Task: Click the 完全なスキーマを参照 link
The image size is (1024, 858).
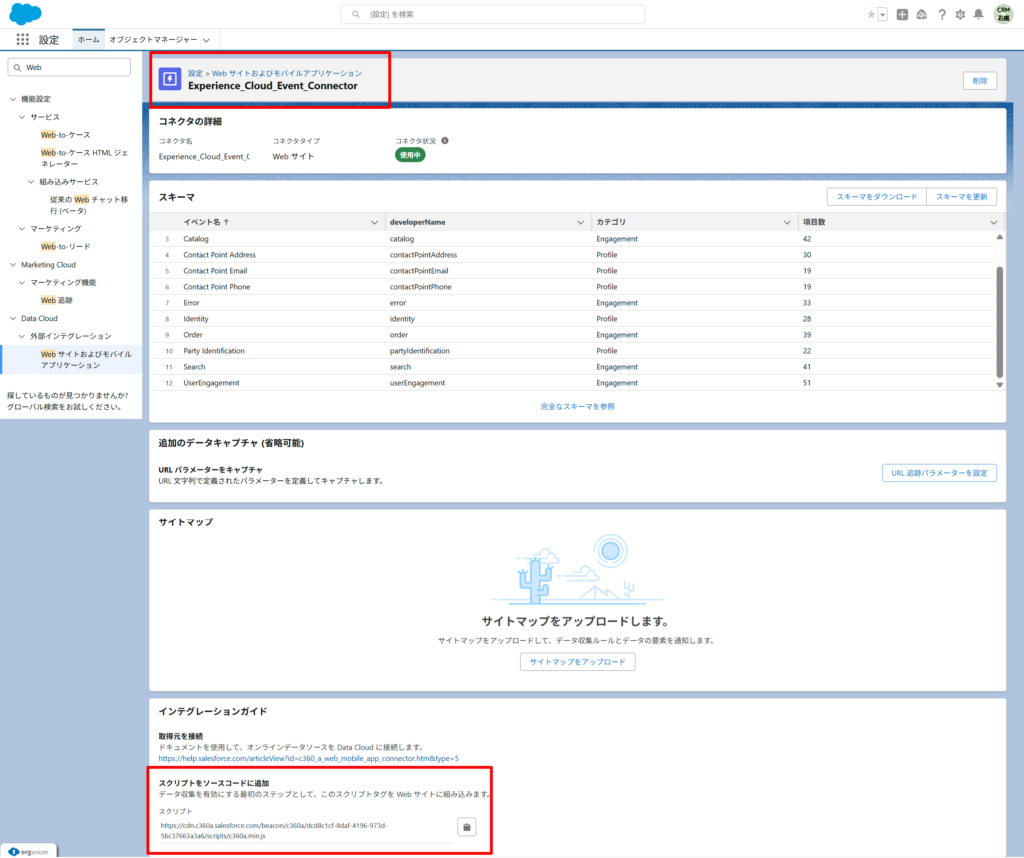Action: pyautogui.click(x=577, y=406)
